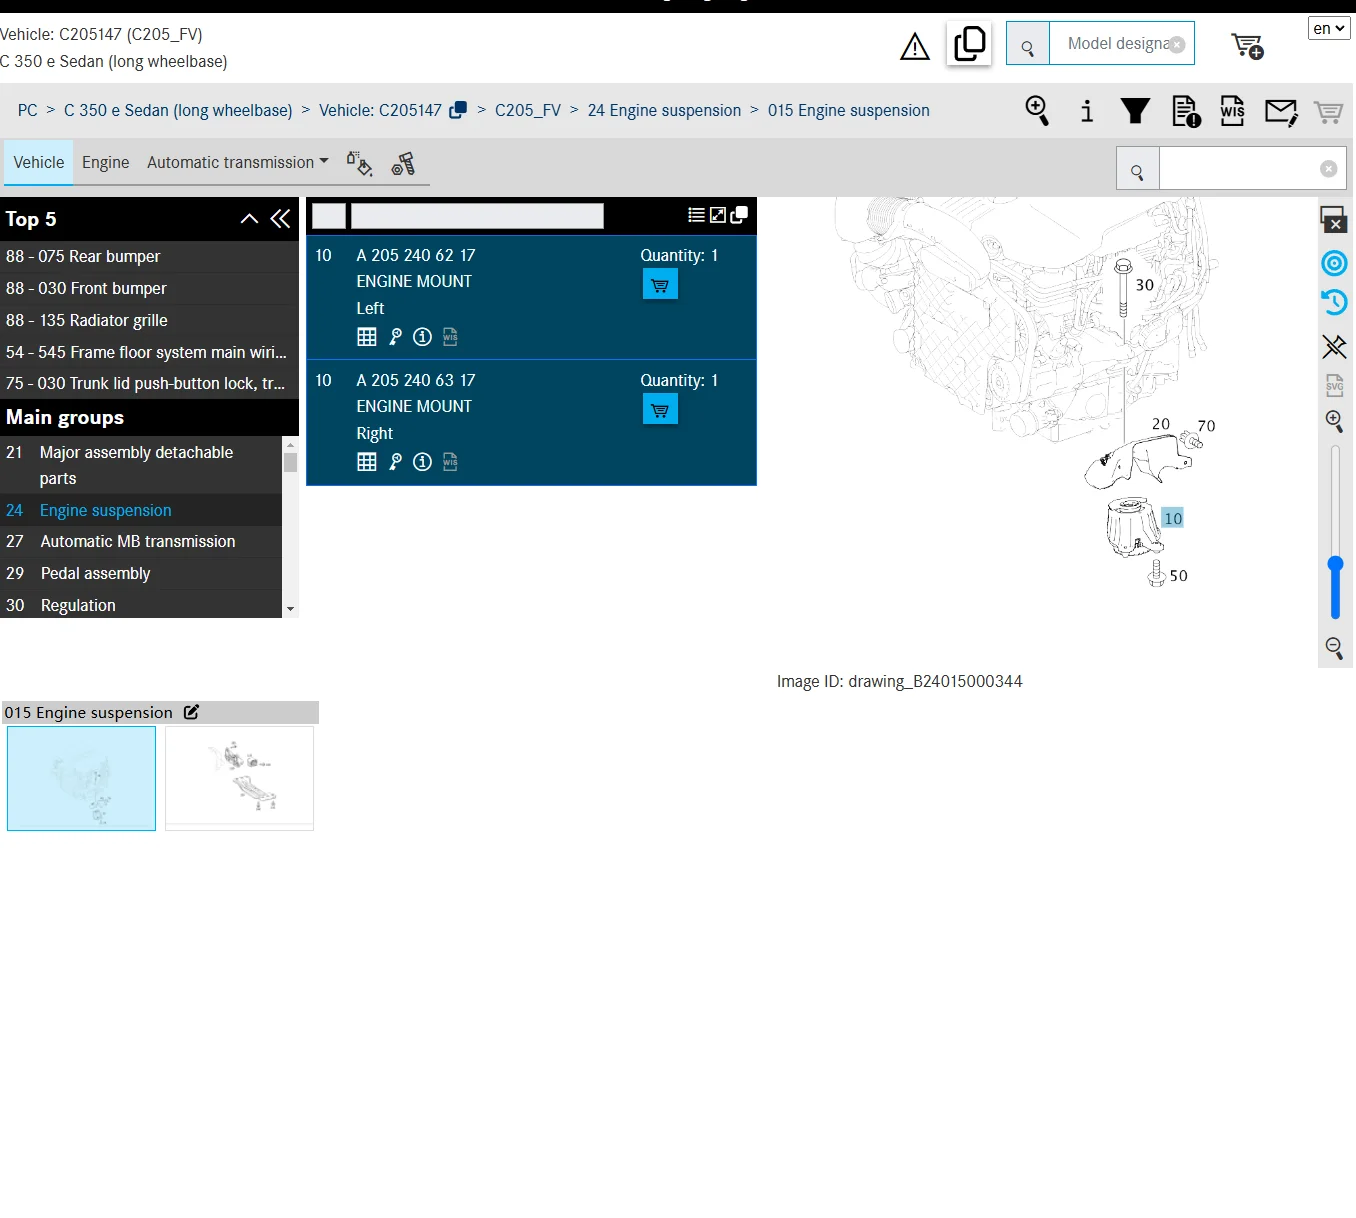Open WIS document icon in top toolbar

point(1233,111)
